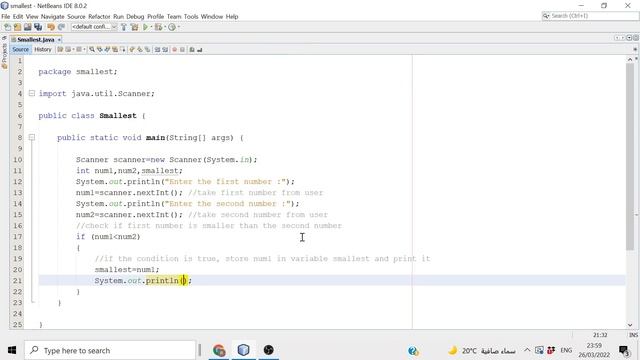640x360 pixels.
Task: Collapse the import fold on line 4
Action: point(32,93)
